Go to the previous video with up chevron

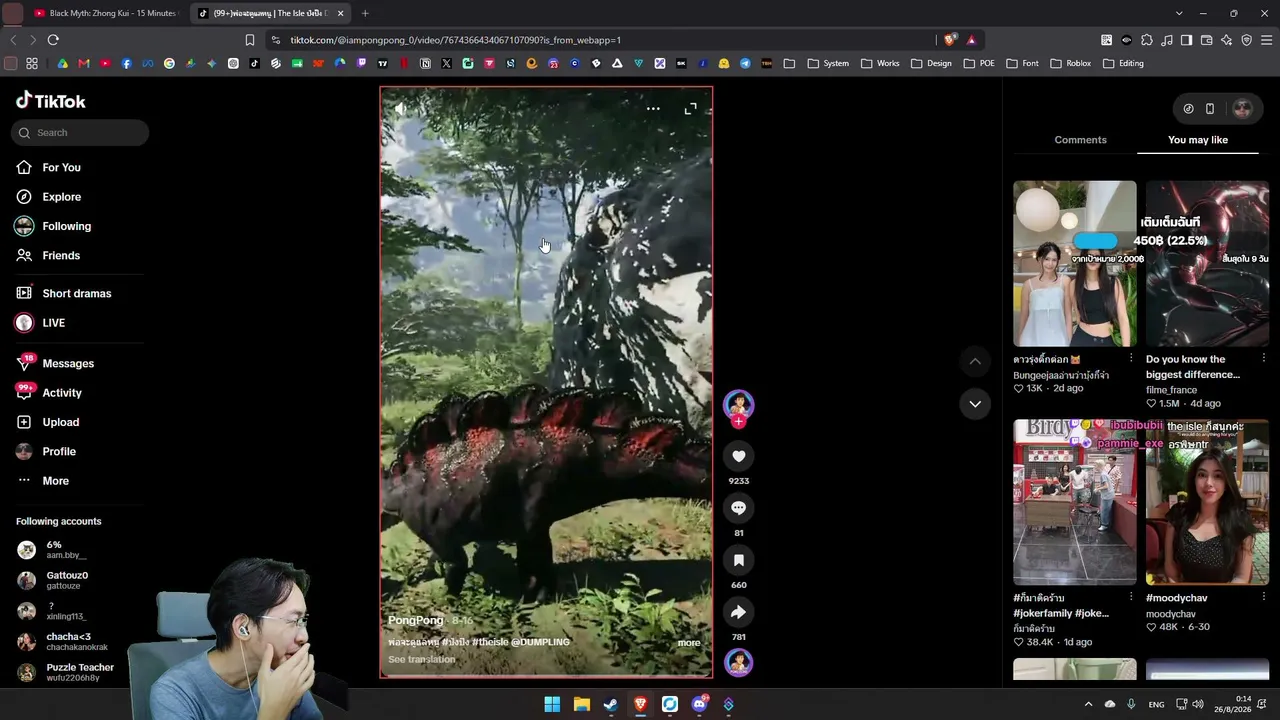(x=975, y=361)
